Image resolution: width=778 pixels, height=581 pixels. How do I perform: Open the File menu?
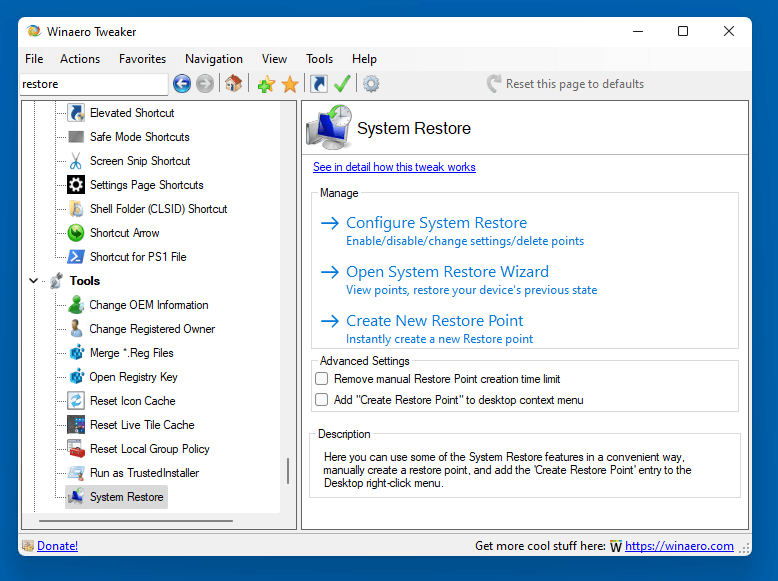(x=34, y=59)
